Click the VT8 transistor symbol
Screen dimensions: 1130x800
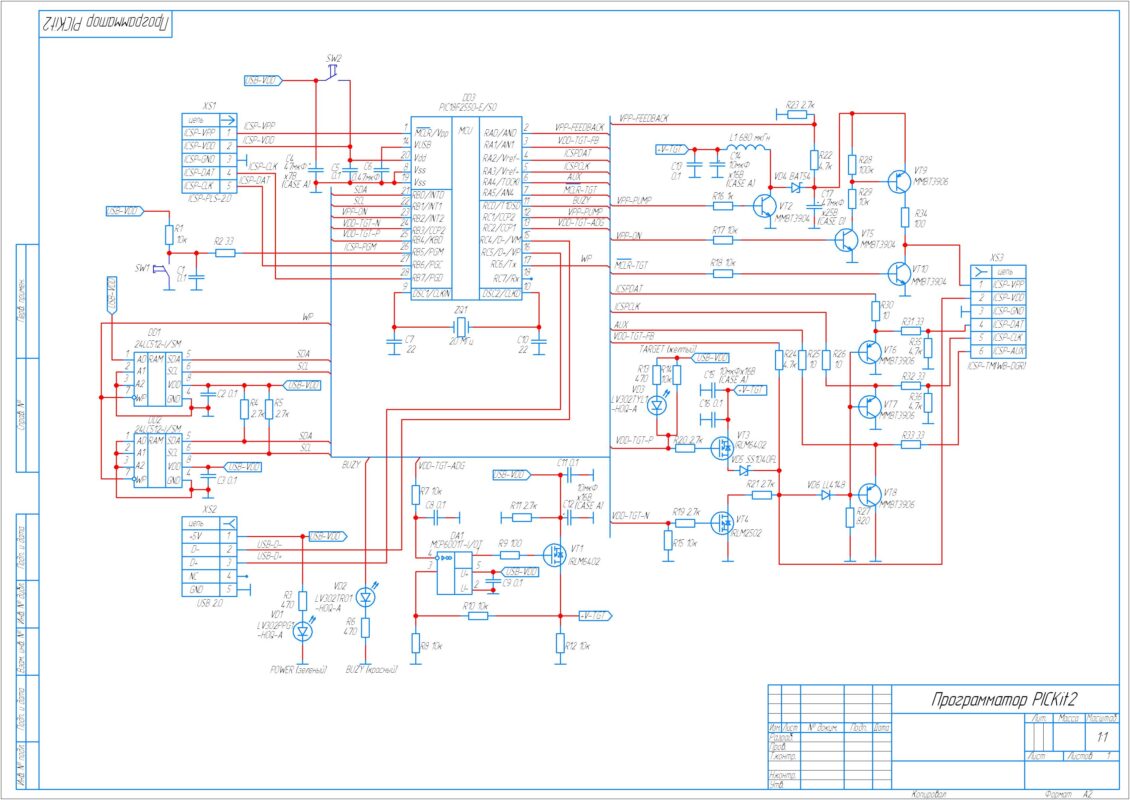tap(870, 495)
